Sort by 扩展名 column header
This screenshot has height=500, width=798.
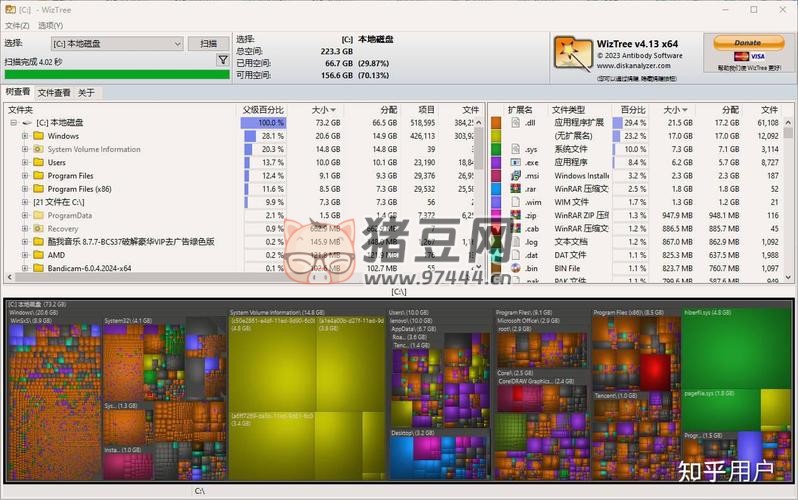click(520, 109)
